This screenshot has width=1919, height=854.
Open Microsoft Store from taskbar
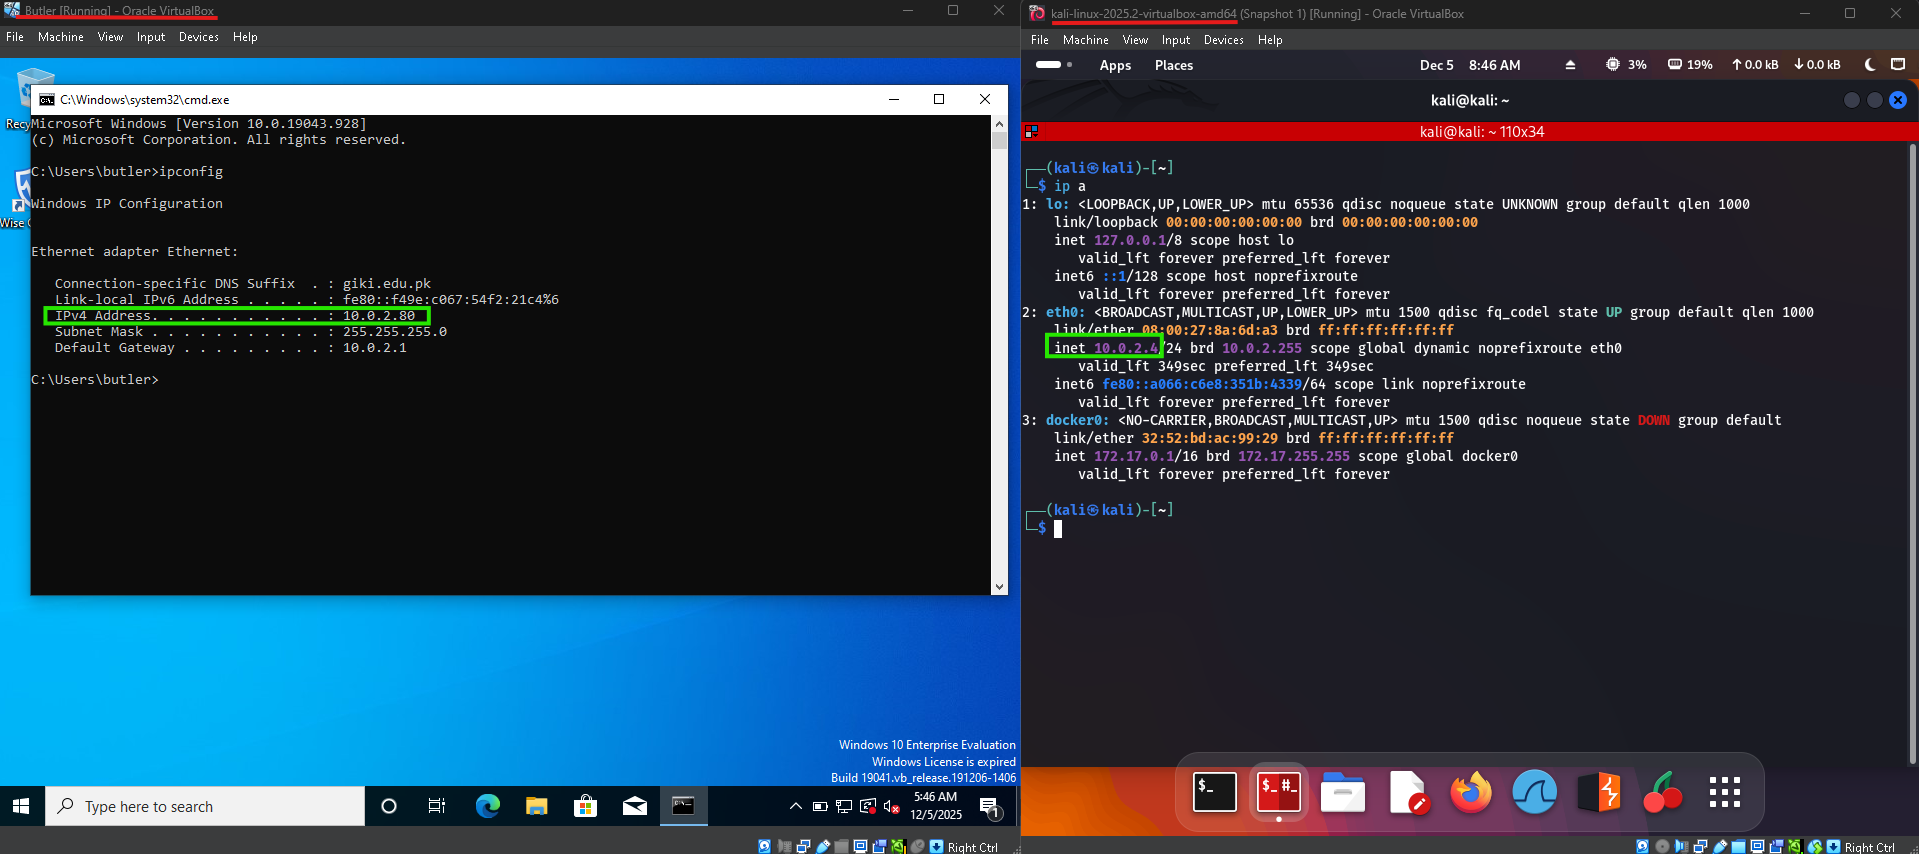pos(586,806)
